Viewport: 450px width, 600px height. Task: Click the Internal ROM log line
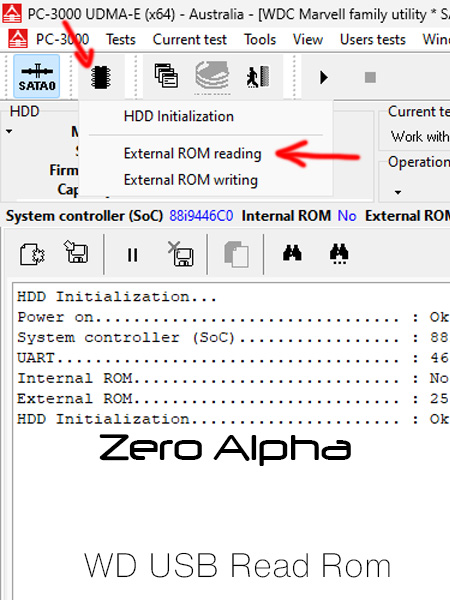point(233,378)
